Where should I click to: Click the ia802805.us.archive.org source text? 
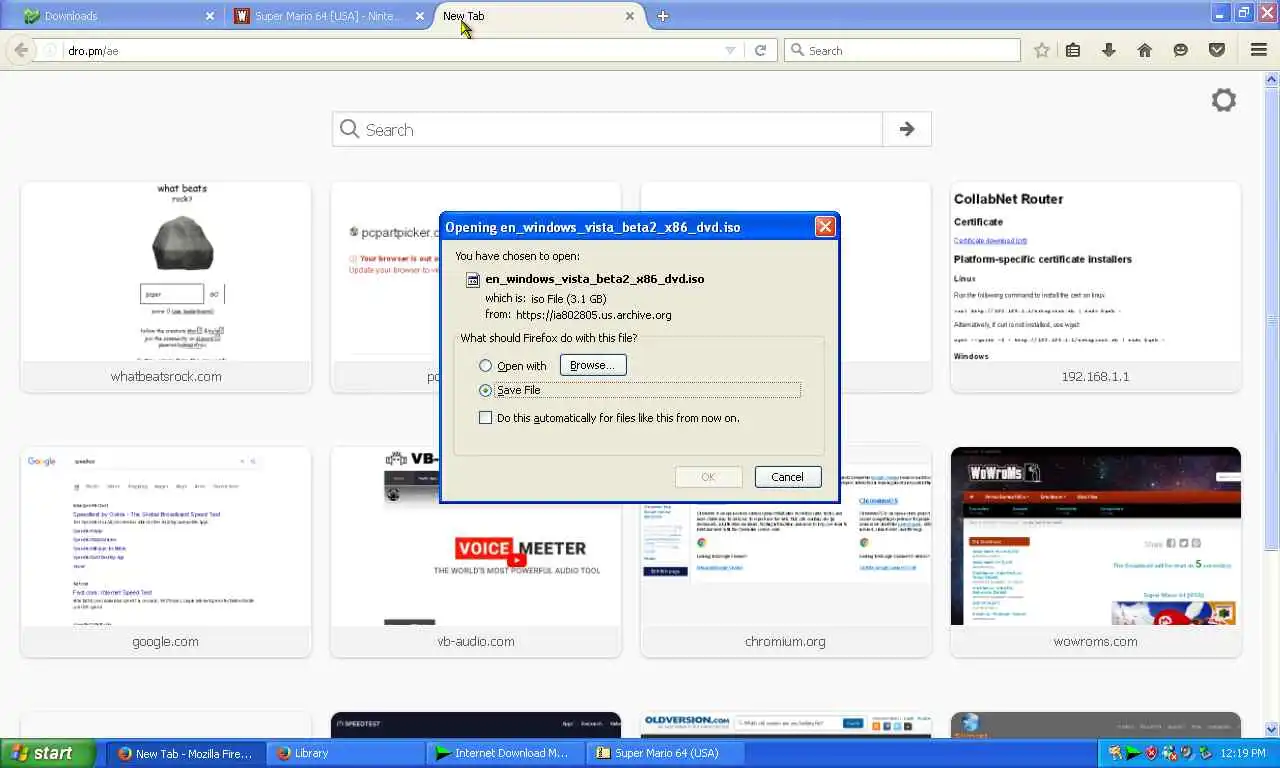pyautogui.click(x=594, y=315)
